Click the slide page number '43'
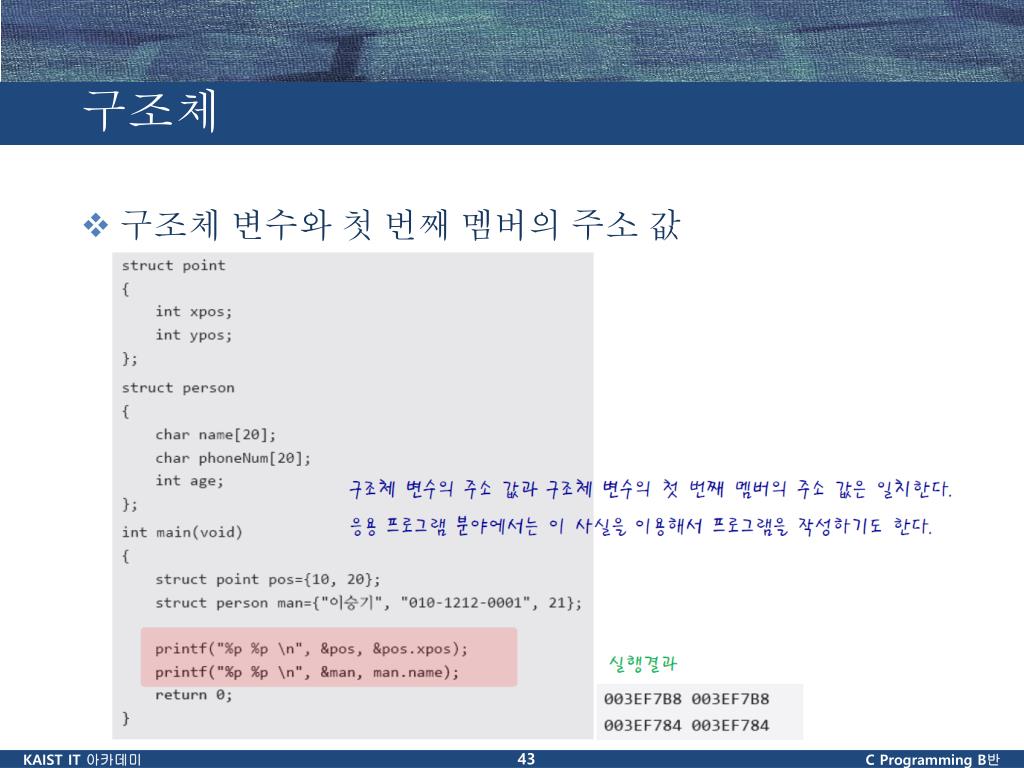Viewport: 1024px width, 768px height. 526,759
